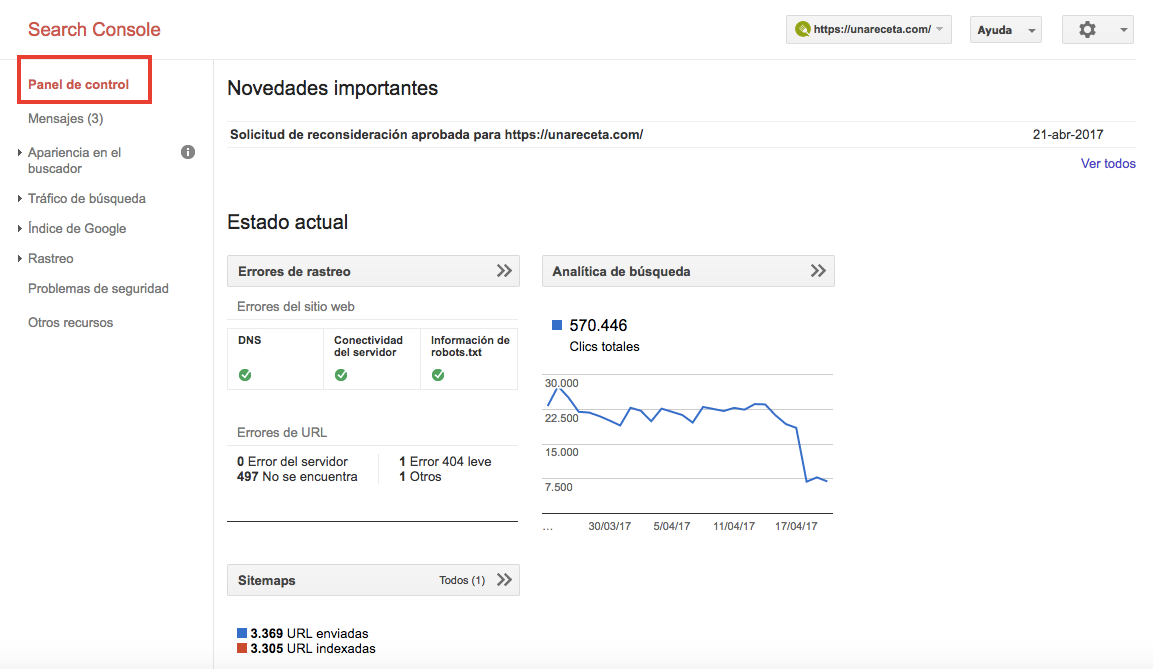
Task: Click blue Clics totales legend swatch
Action: point(557,325)
